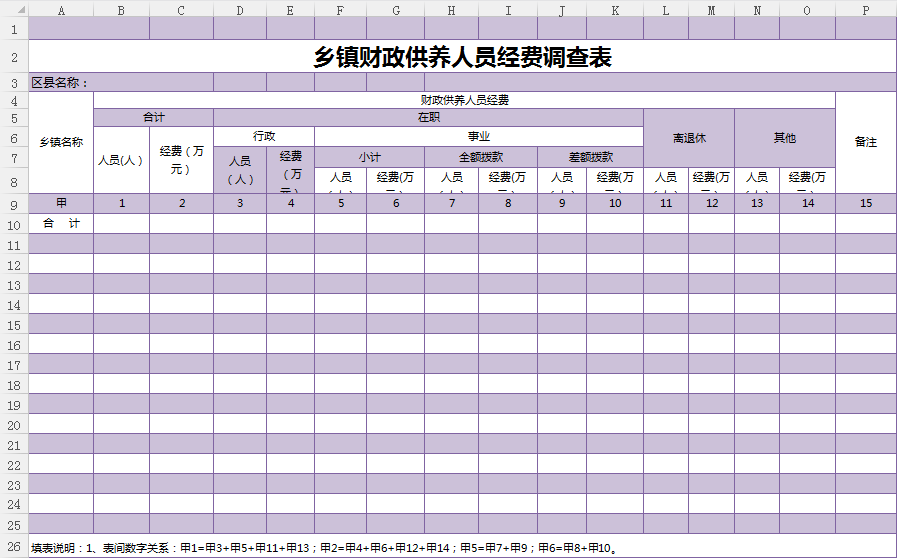897x558 pixels.
Task: Click column header H
Action: click(x=451, y=10)
